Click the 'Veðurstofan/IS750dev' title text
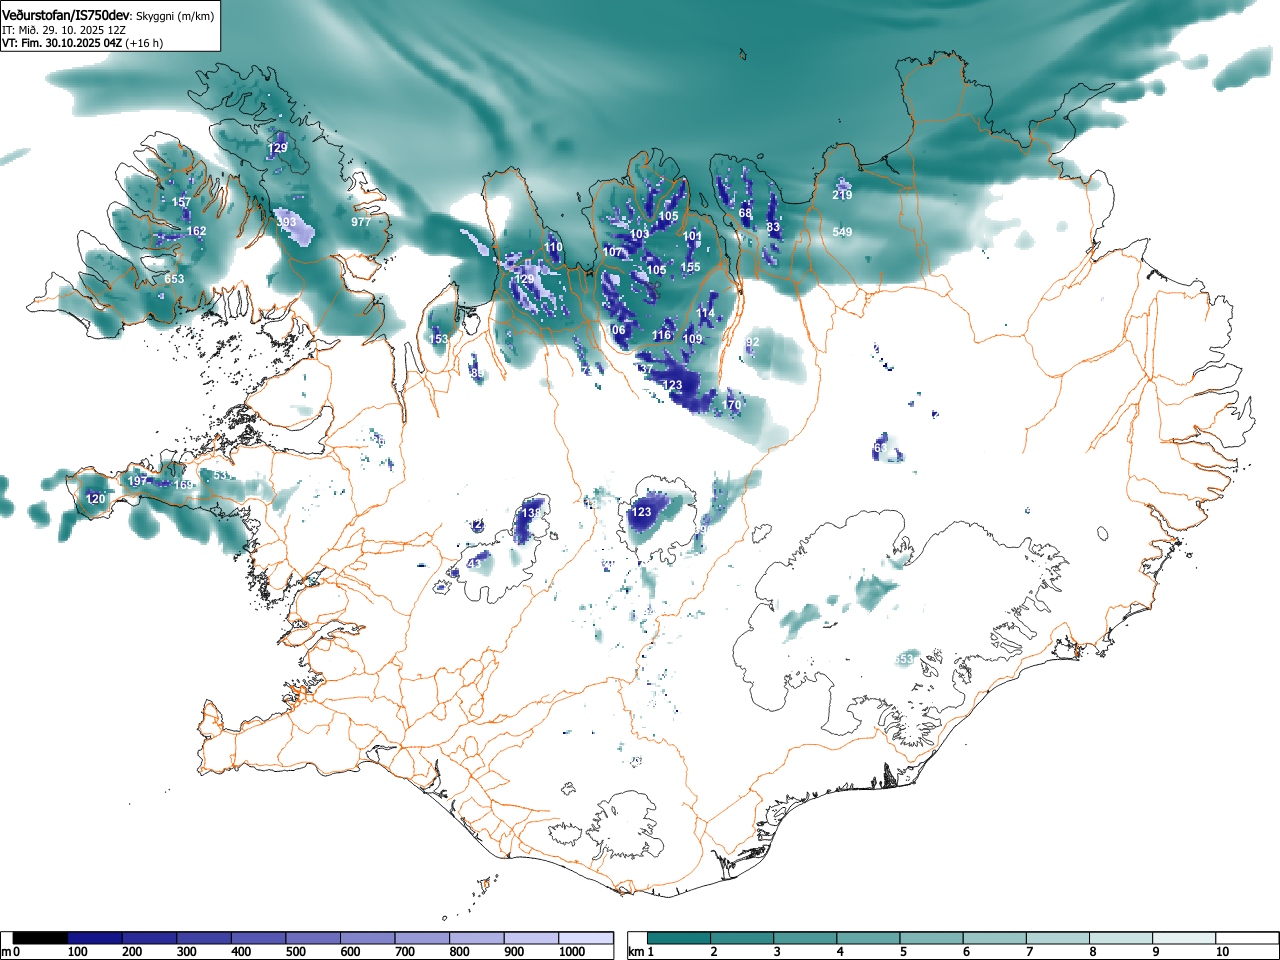The image size is (1280, 960). [x=66, y=15]
